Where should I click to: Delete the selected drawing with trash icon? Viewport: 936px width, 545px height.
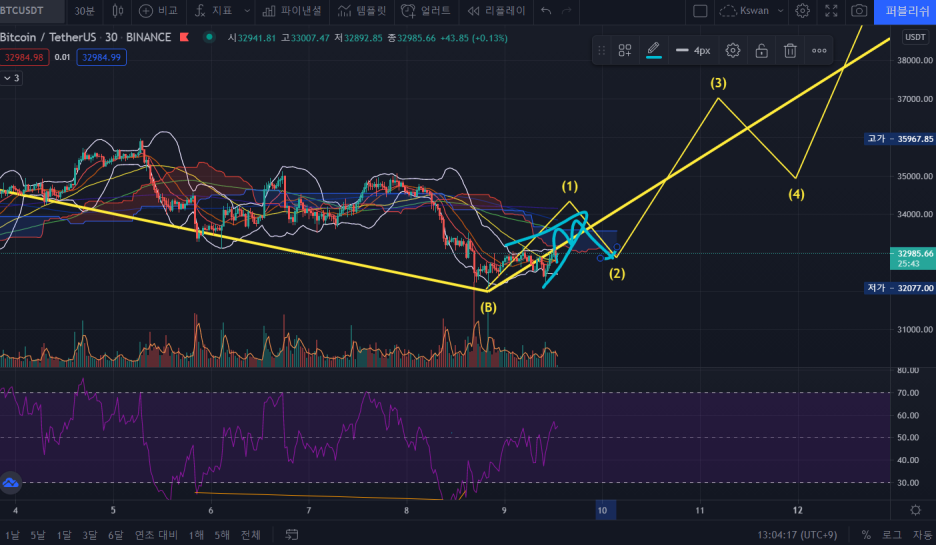790,51
